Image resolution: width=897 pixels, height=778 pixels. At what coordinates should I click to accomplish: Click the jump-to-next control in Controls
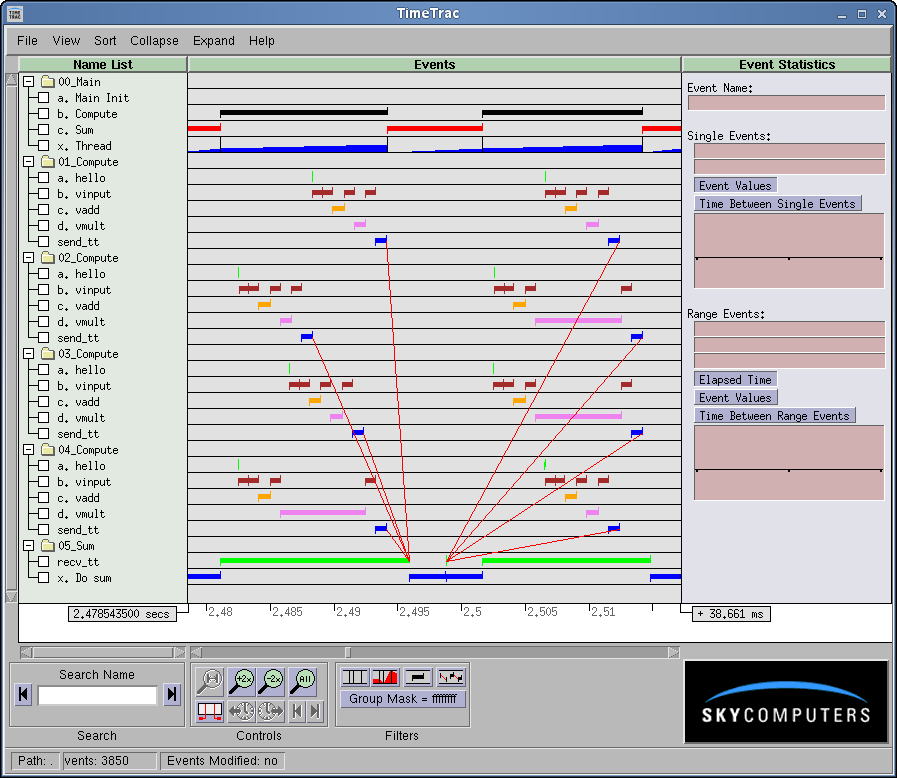click(x=315, y=711)
